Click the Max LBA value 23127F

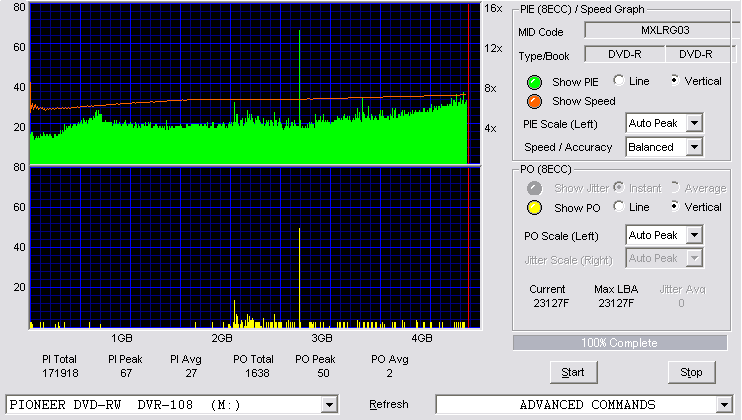616,303
